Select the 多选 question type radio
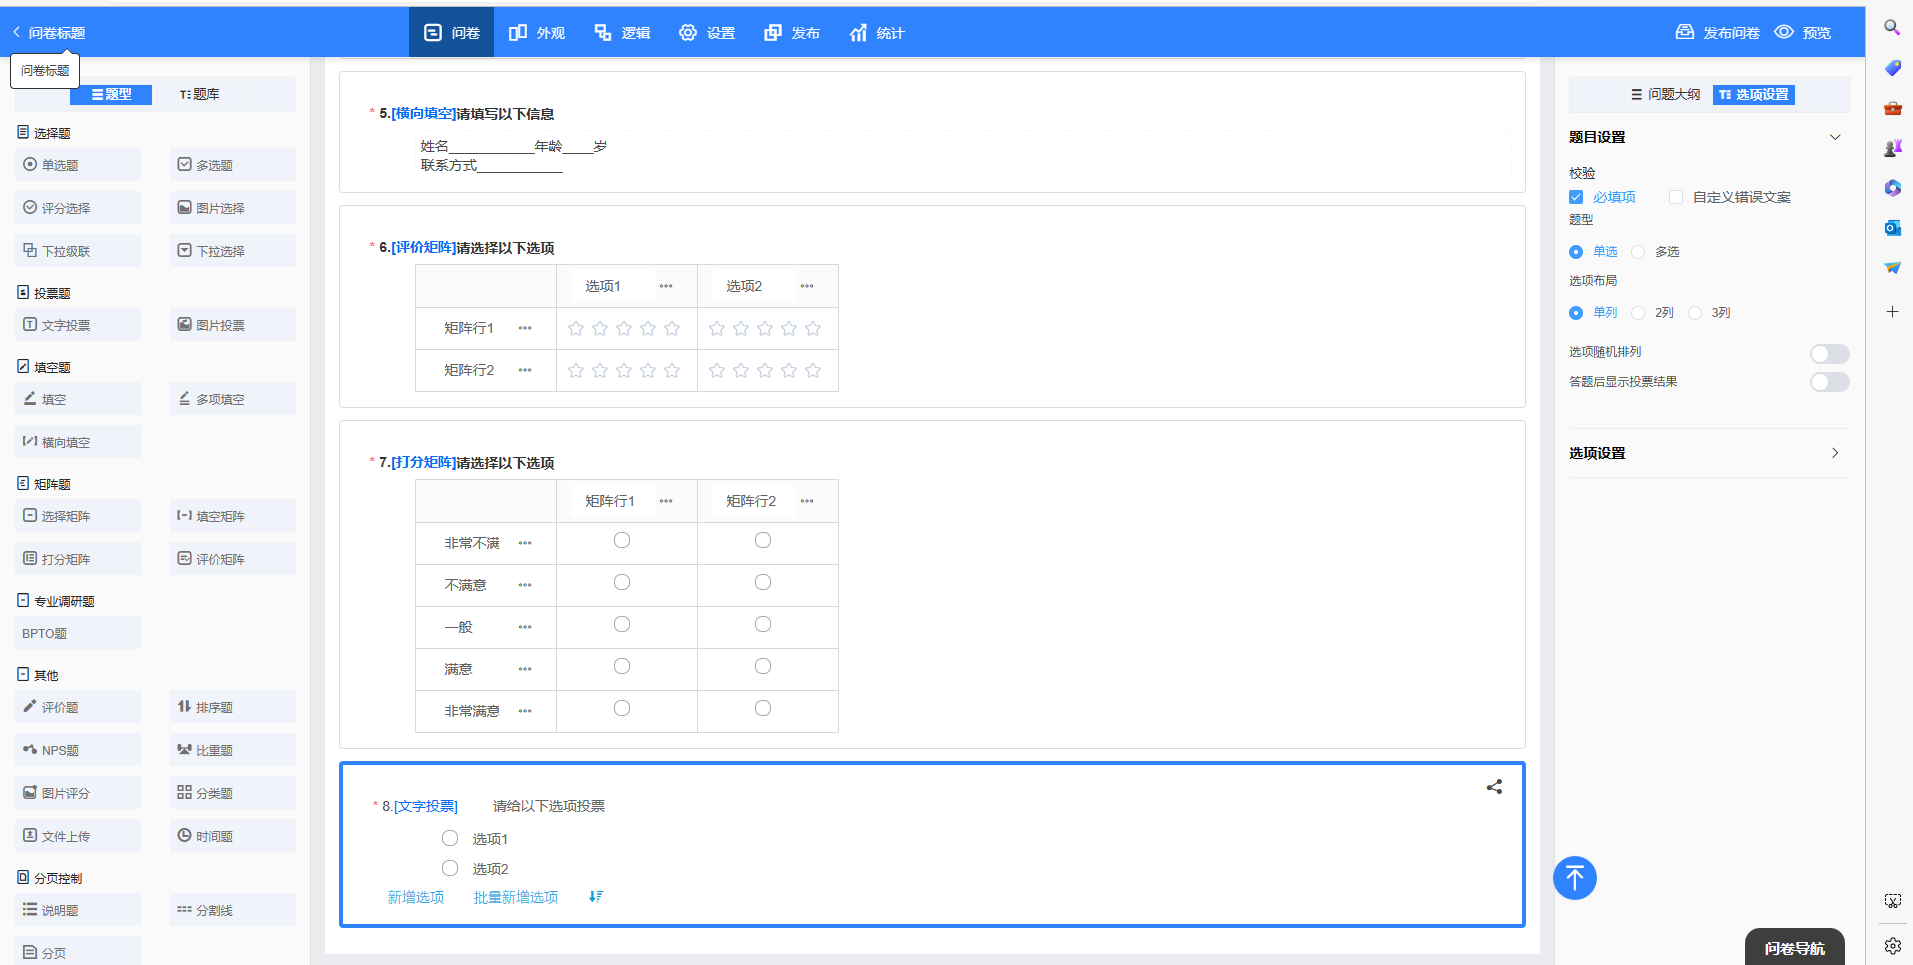The image size is (1913, 965). pyautogui.click(x=1638, y=252)
